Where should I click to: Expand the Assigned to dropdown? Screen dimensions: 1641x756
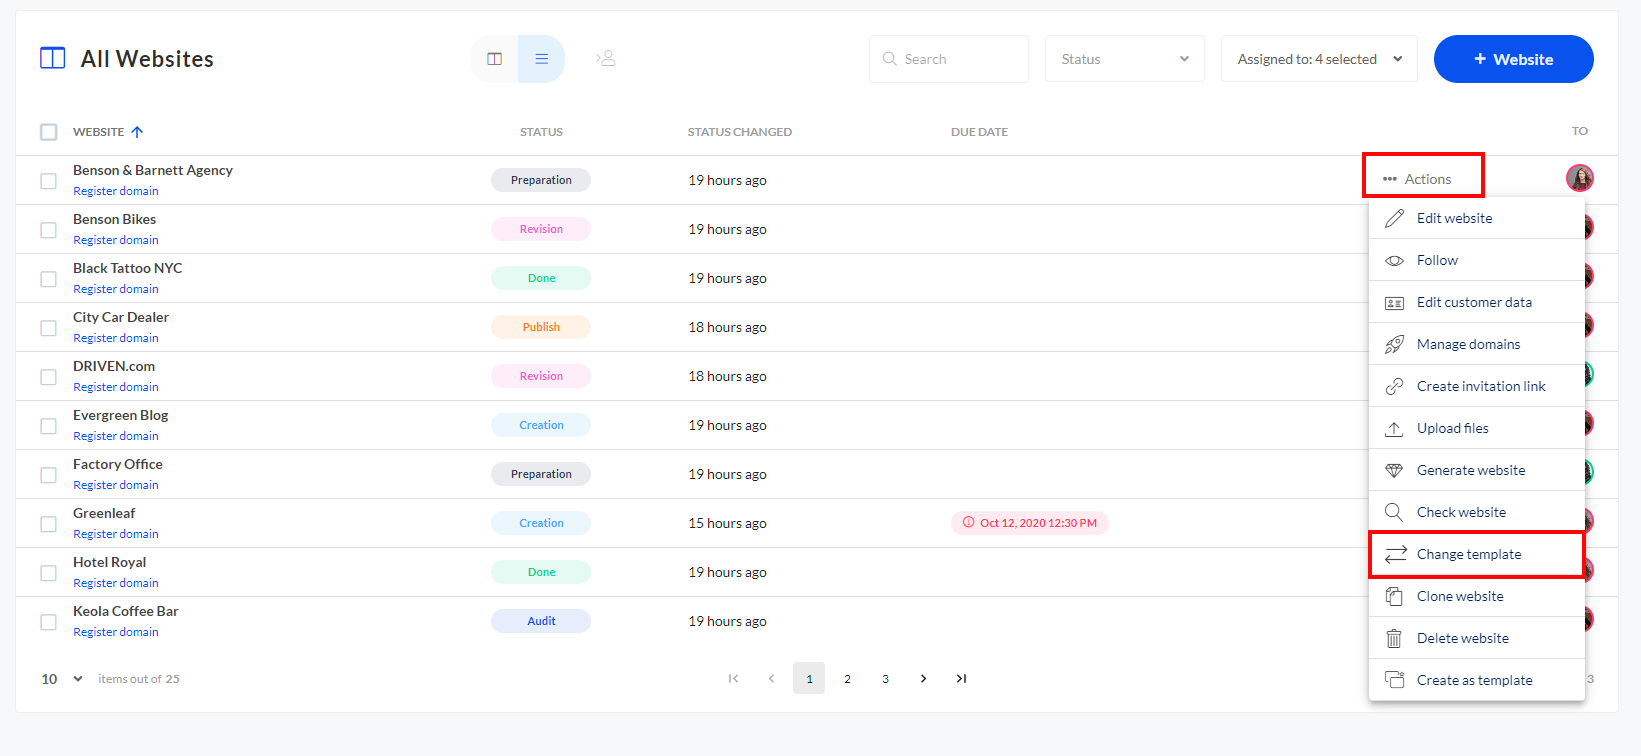[x=1318, y=59]
